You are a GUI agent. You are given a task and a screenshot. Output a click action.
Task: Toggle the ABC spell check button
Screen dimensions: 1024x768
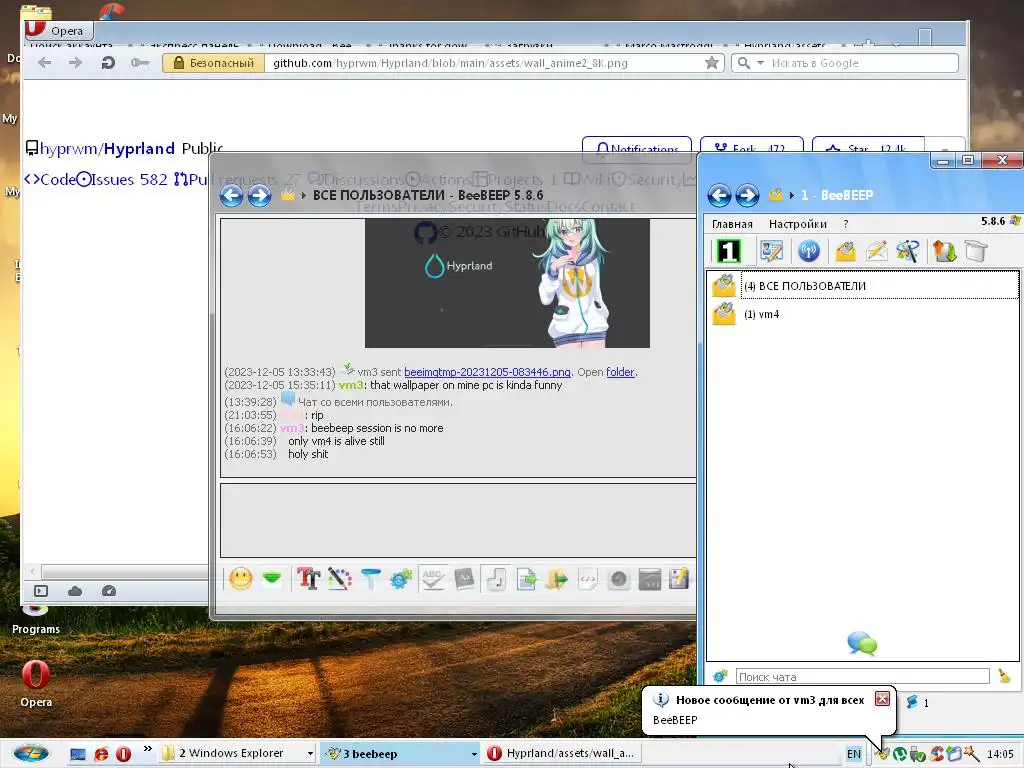(432, 579)
